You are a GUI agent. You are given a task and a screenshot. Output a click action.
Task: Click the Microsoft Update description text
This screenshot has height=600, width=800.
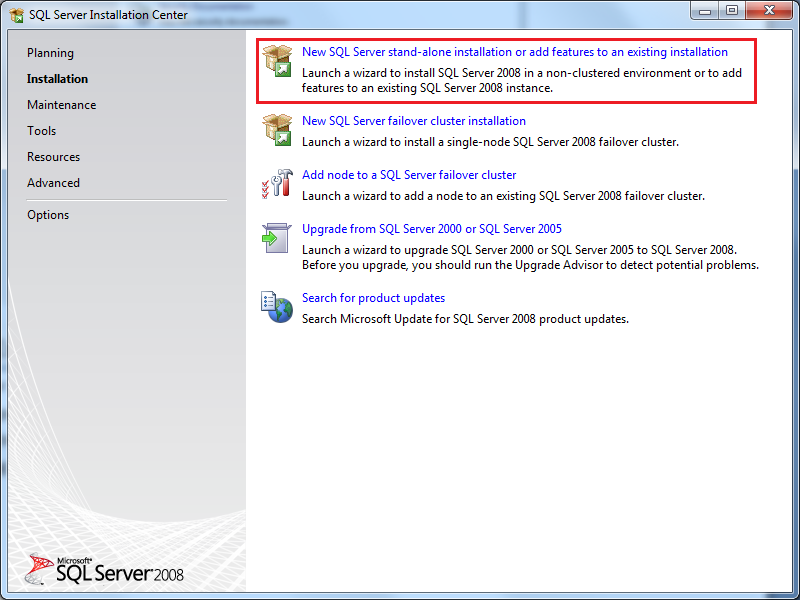point(465,319)
